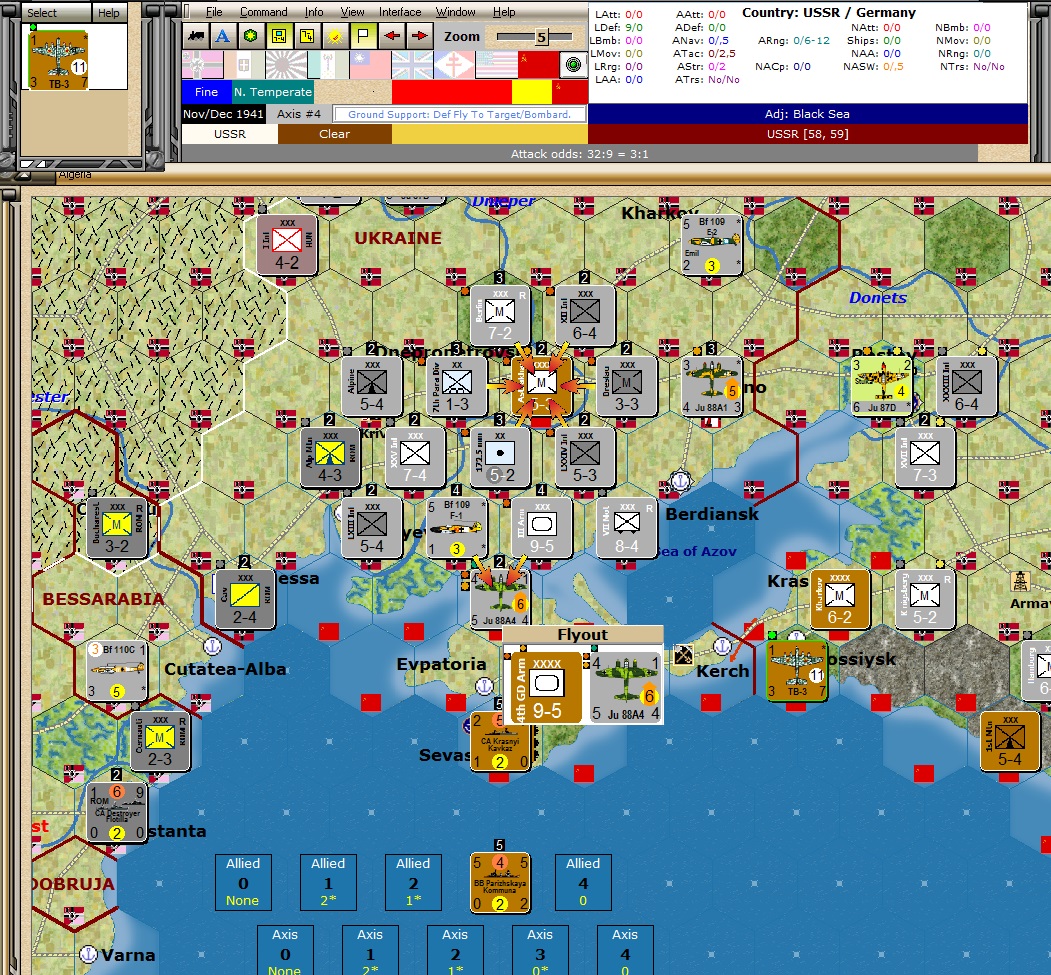The width and height of the screenshot is (1051, 975).
Task: Toggle the yellow unit counter display button
Action: [x=278, y=36]
